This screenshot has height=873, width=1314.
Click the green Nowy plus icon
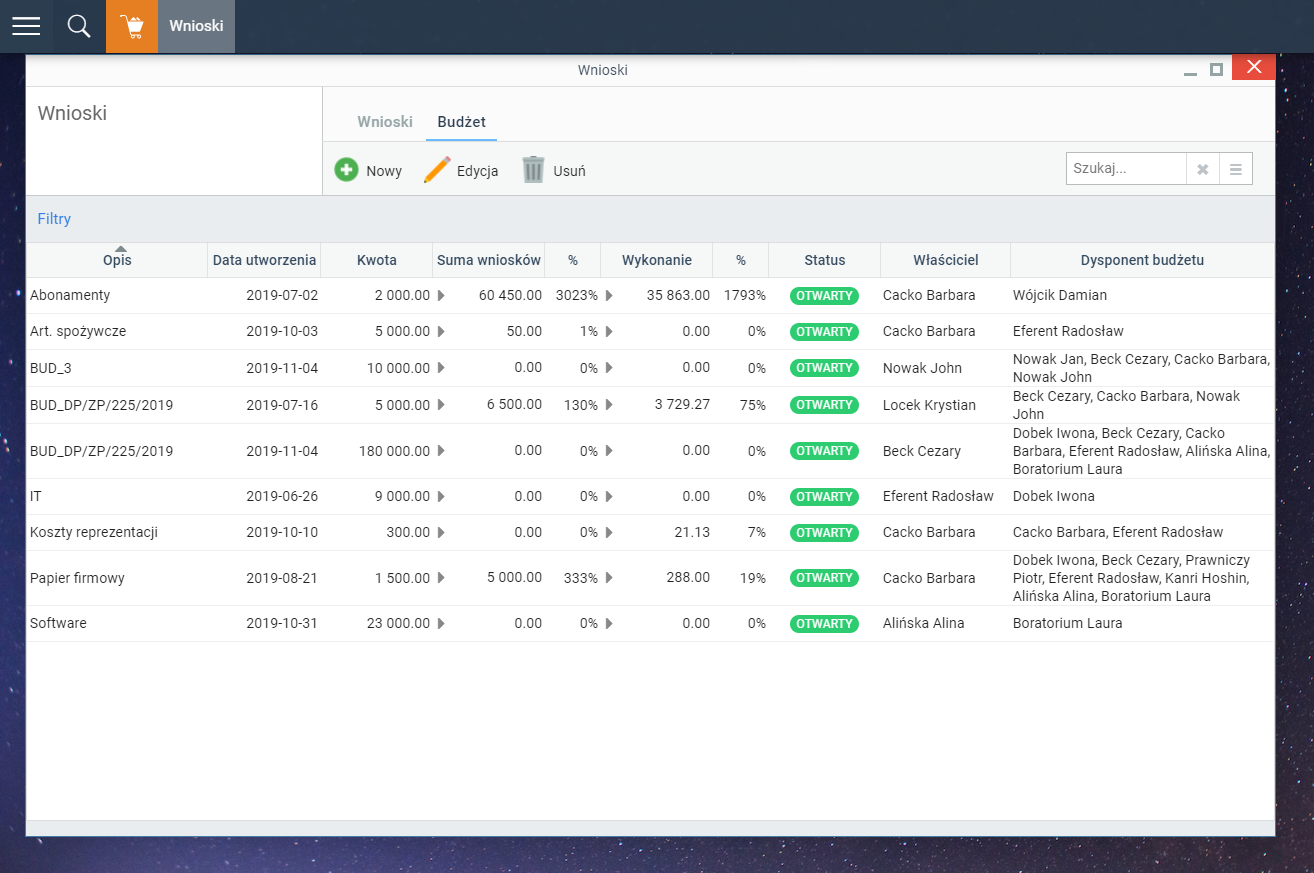tap(346, 170)
